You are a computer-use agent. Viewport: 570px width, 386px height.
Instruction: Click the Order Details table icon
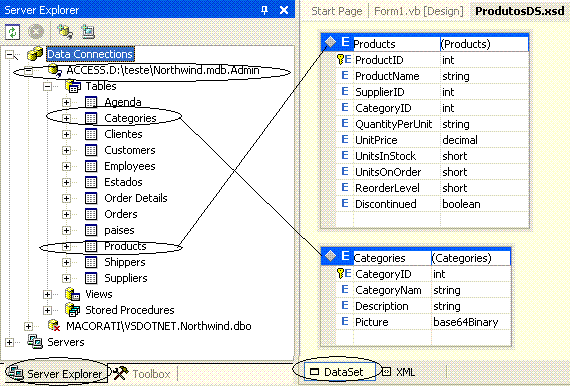tap(91, 198)
